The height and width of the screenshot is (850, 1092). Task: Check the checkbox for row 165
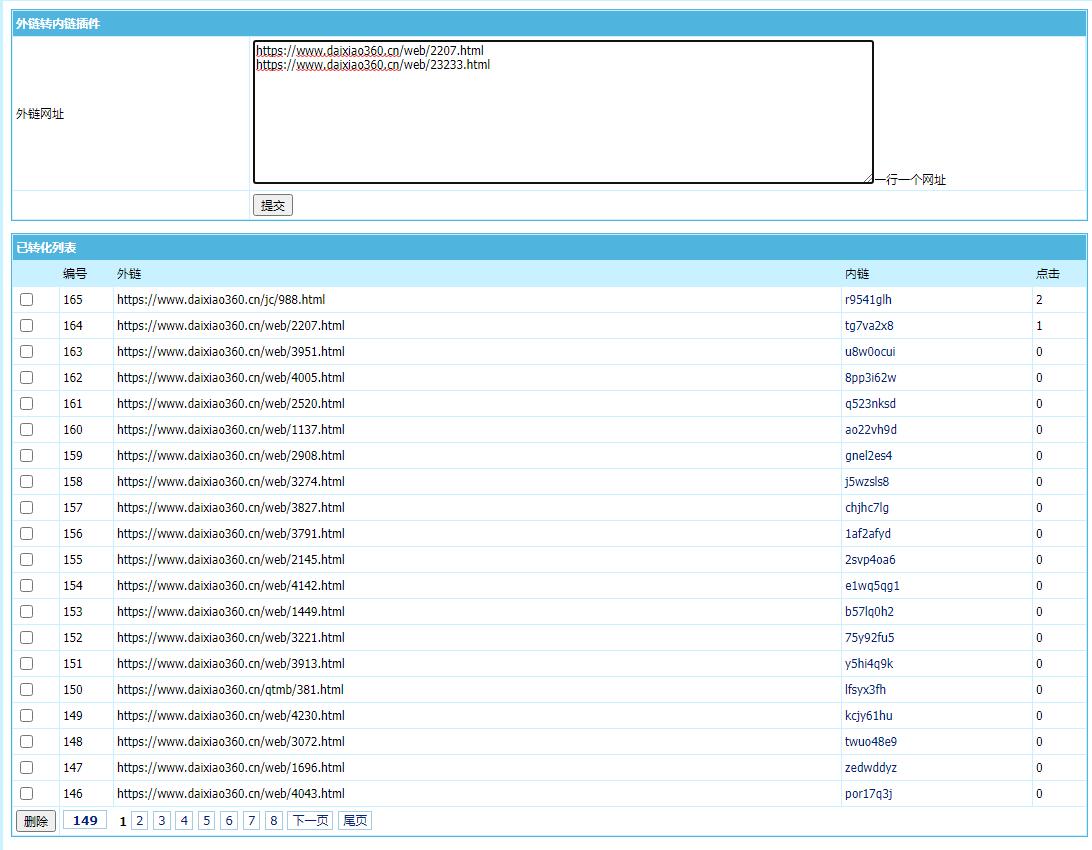click(x=27, y=299)
